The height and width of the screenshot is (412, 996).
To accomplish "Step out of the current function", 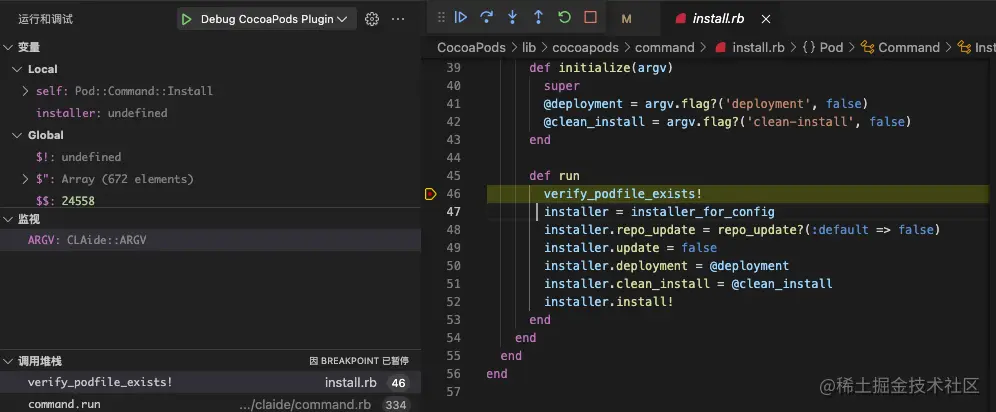I will point(538,18).
